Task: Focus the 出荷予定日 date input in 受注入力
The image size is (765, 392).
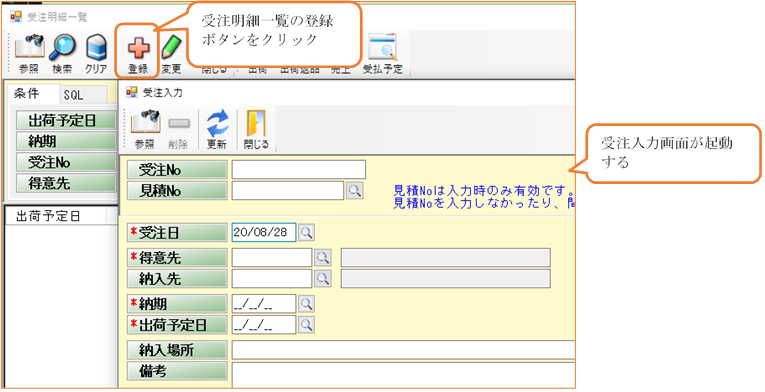Action: coord(264,325)
